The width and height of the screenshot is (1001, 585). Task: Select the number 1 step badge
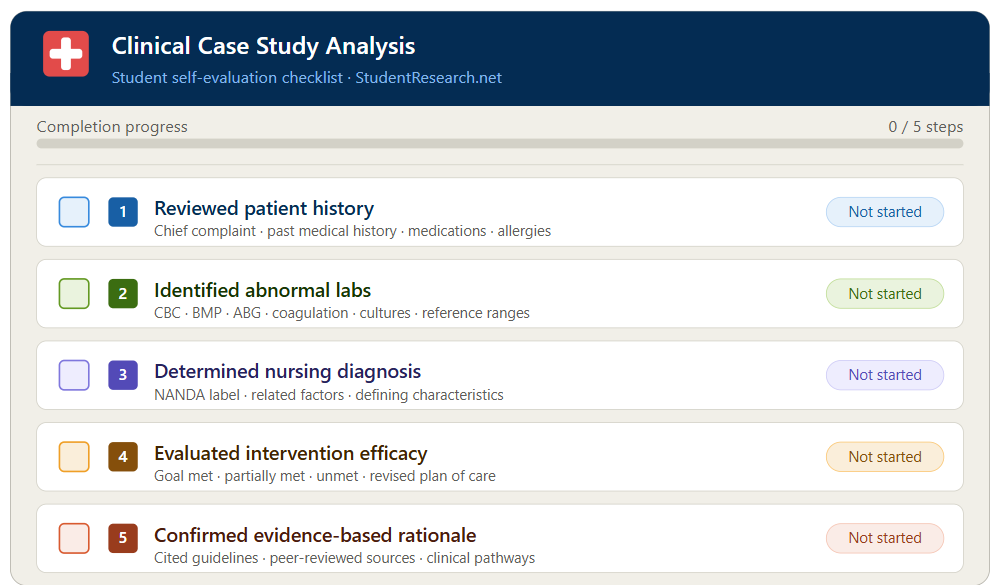pos(122,212)
